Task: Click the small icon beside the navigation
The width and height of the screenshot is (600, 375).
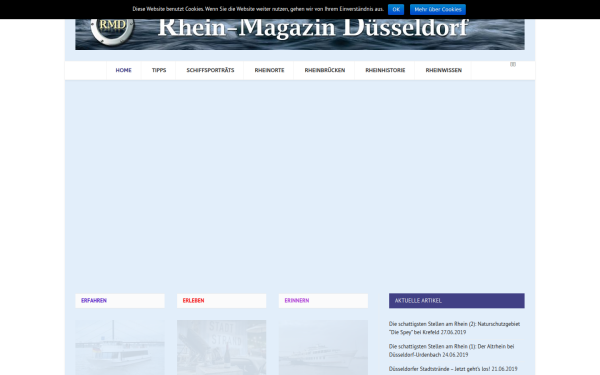Action: pos(513,64)
